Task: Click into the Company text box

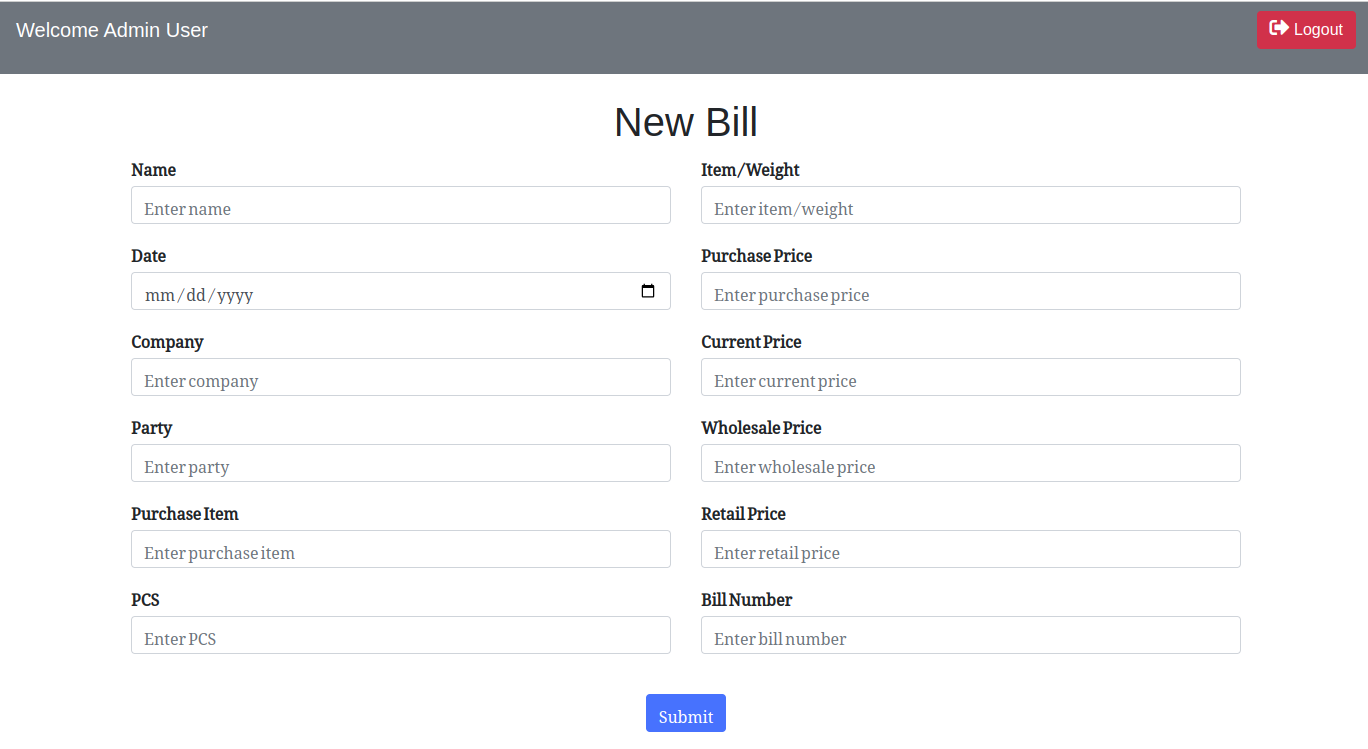Action: (400, 378)
